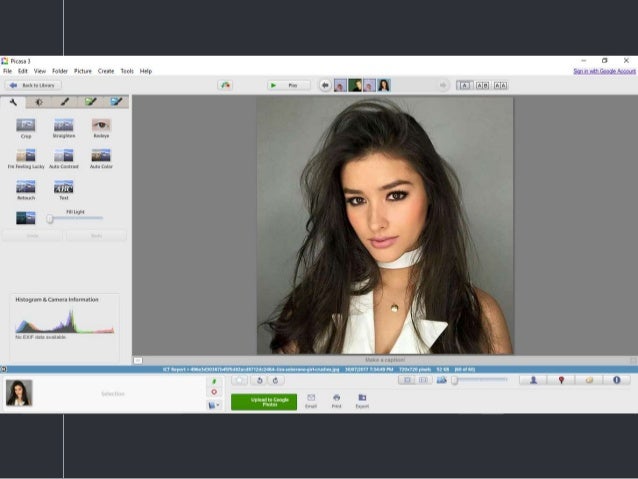638x479 pixels.
Task: Apply Auto Color correction
Action: [101, 157]
